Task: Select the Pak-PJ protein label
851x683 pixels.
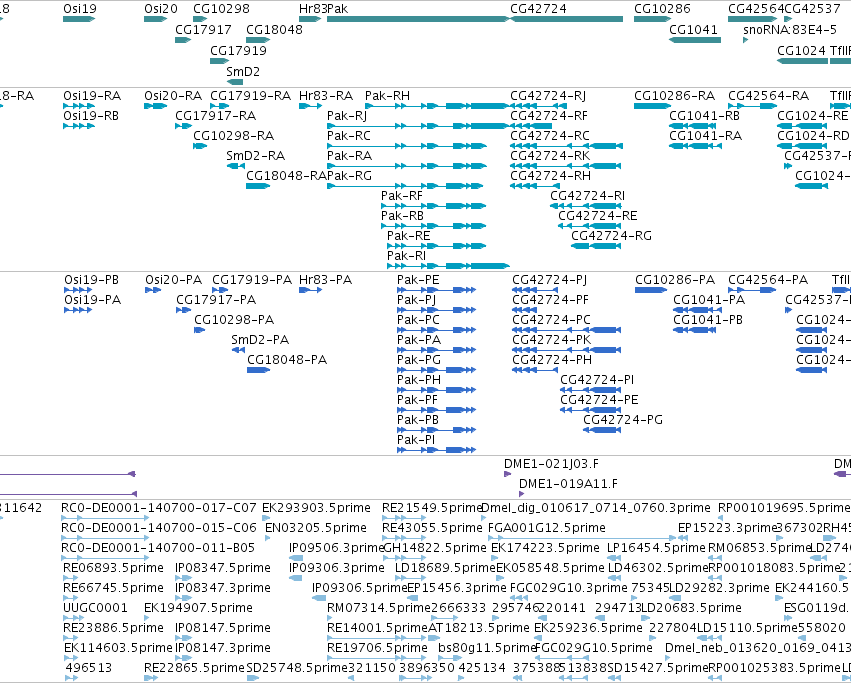Action: click(x=416, y=300)
